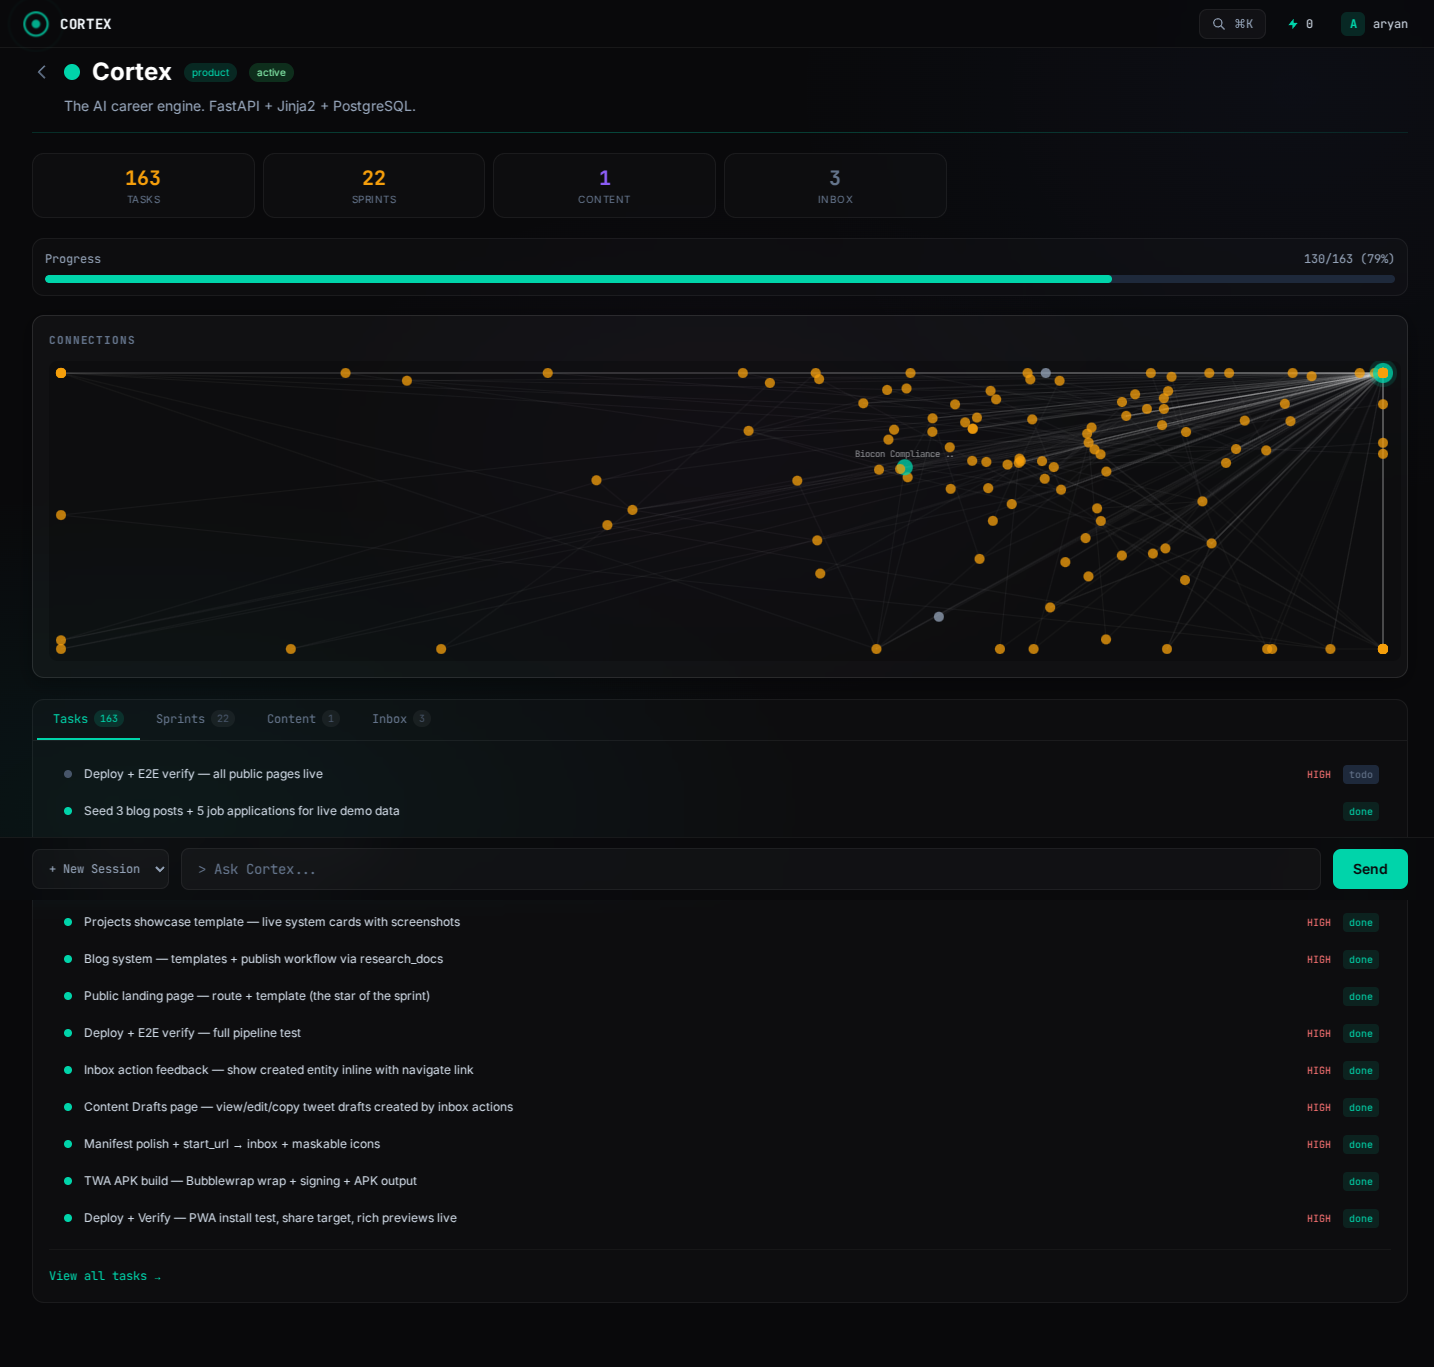The height and width of the screenshot is (1367, 1434).
Task: Click the highlighted teal hub node in connections
Action: point(1383,373)
